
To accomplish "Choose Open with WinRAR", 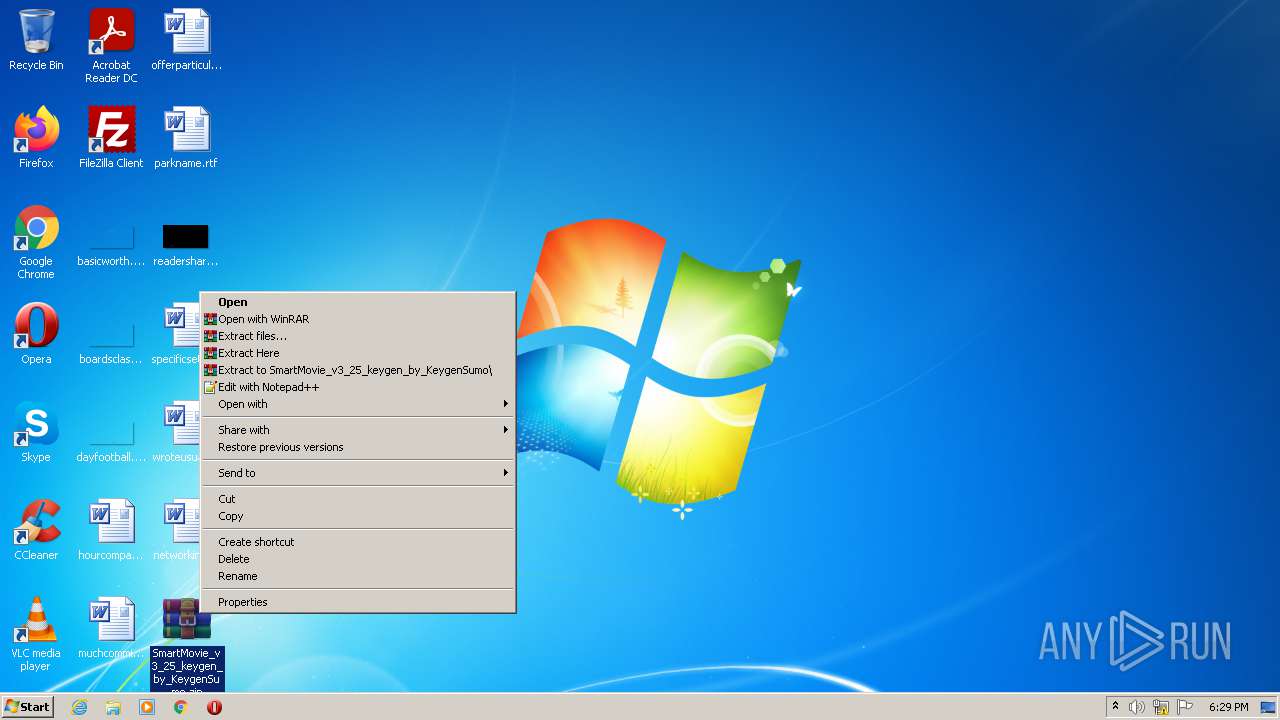I will (x=358, y=319).
